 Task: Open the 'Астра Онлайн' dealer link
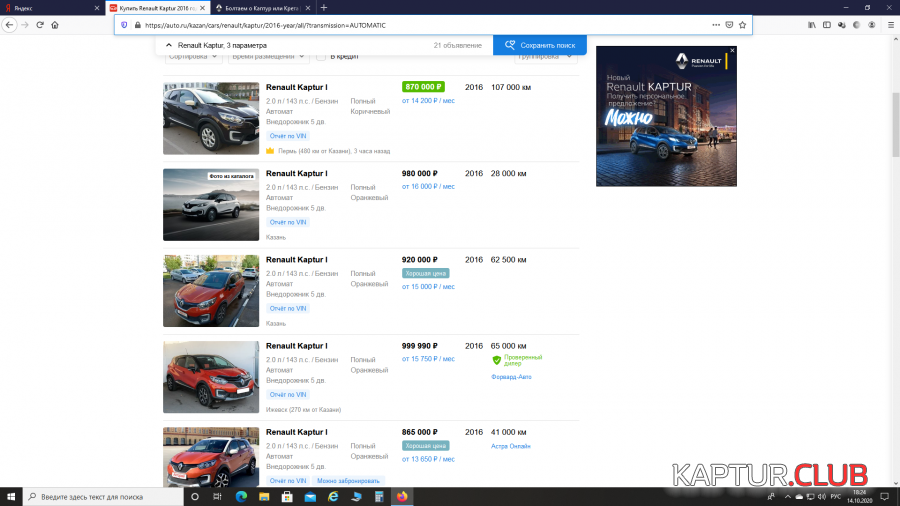click(x=511, y=446)
